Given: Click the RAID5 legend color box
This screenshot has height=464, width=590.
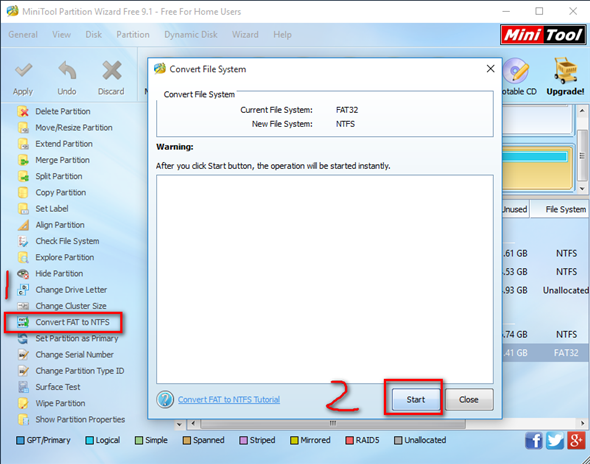Looking at the screenshot, I should (350, 440).
